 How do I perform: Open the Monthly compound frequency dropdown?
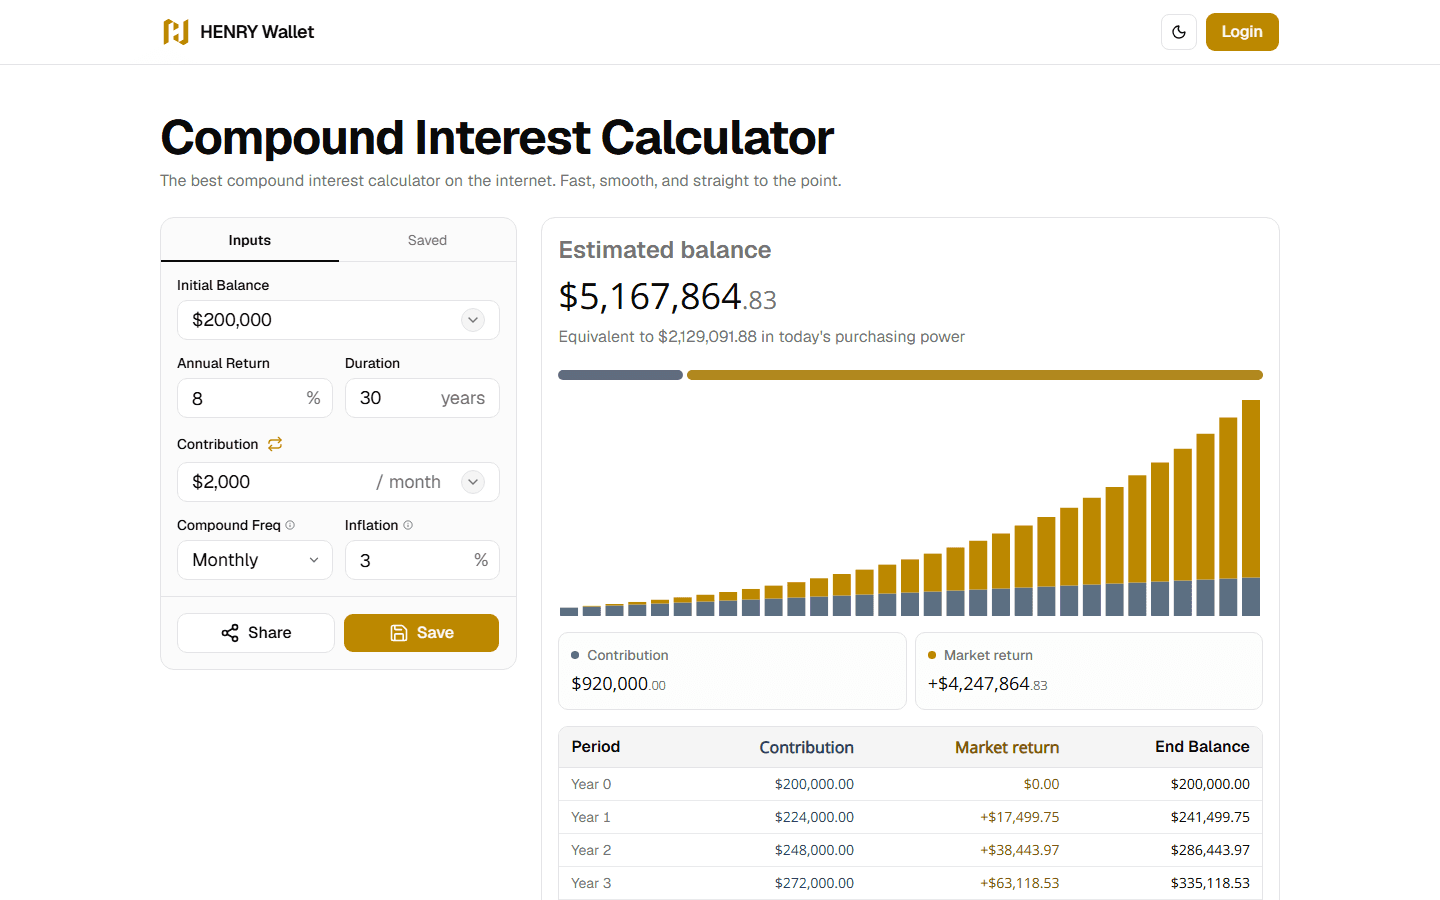pyautogui.click(x=255, y=560)
